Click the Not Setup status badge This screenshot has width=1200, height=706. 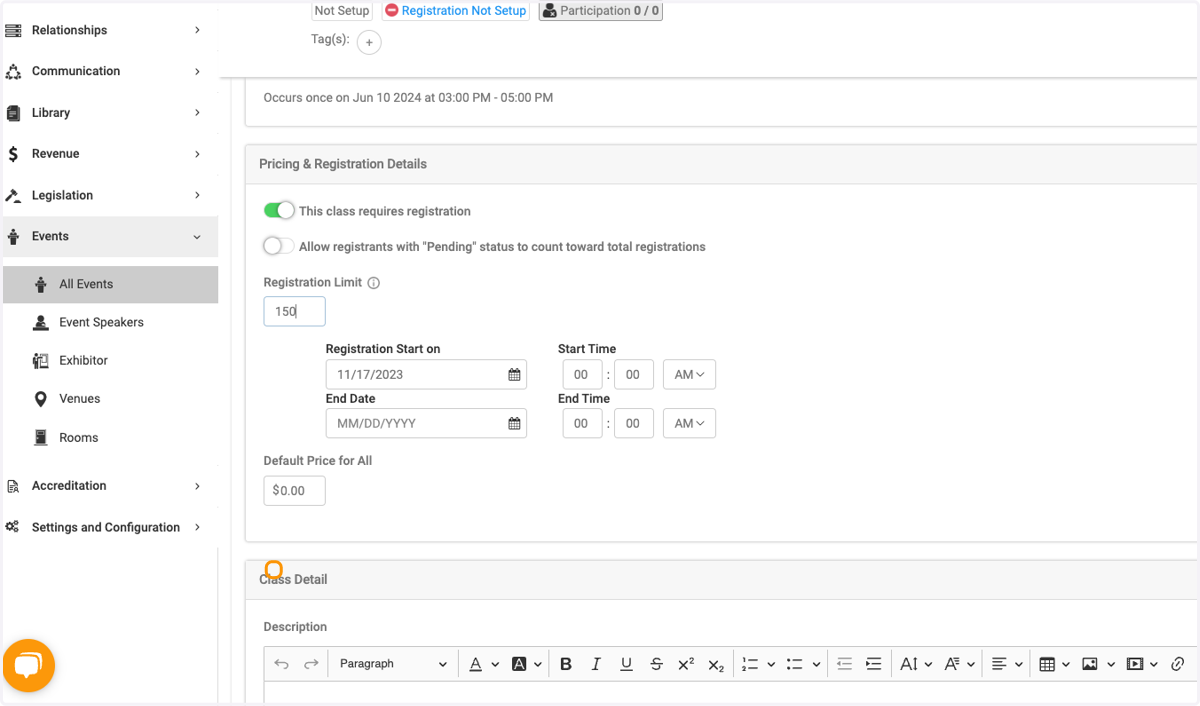click(x=342, y=11)
